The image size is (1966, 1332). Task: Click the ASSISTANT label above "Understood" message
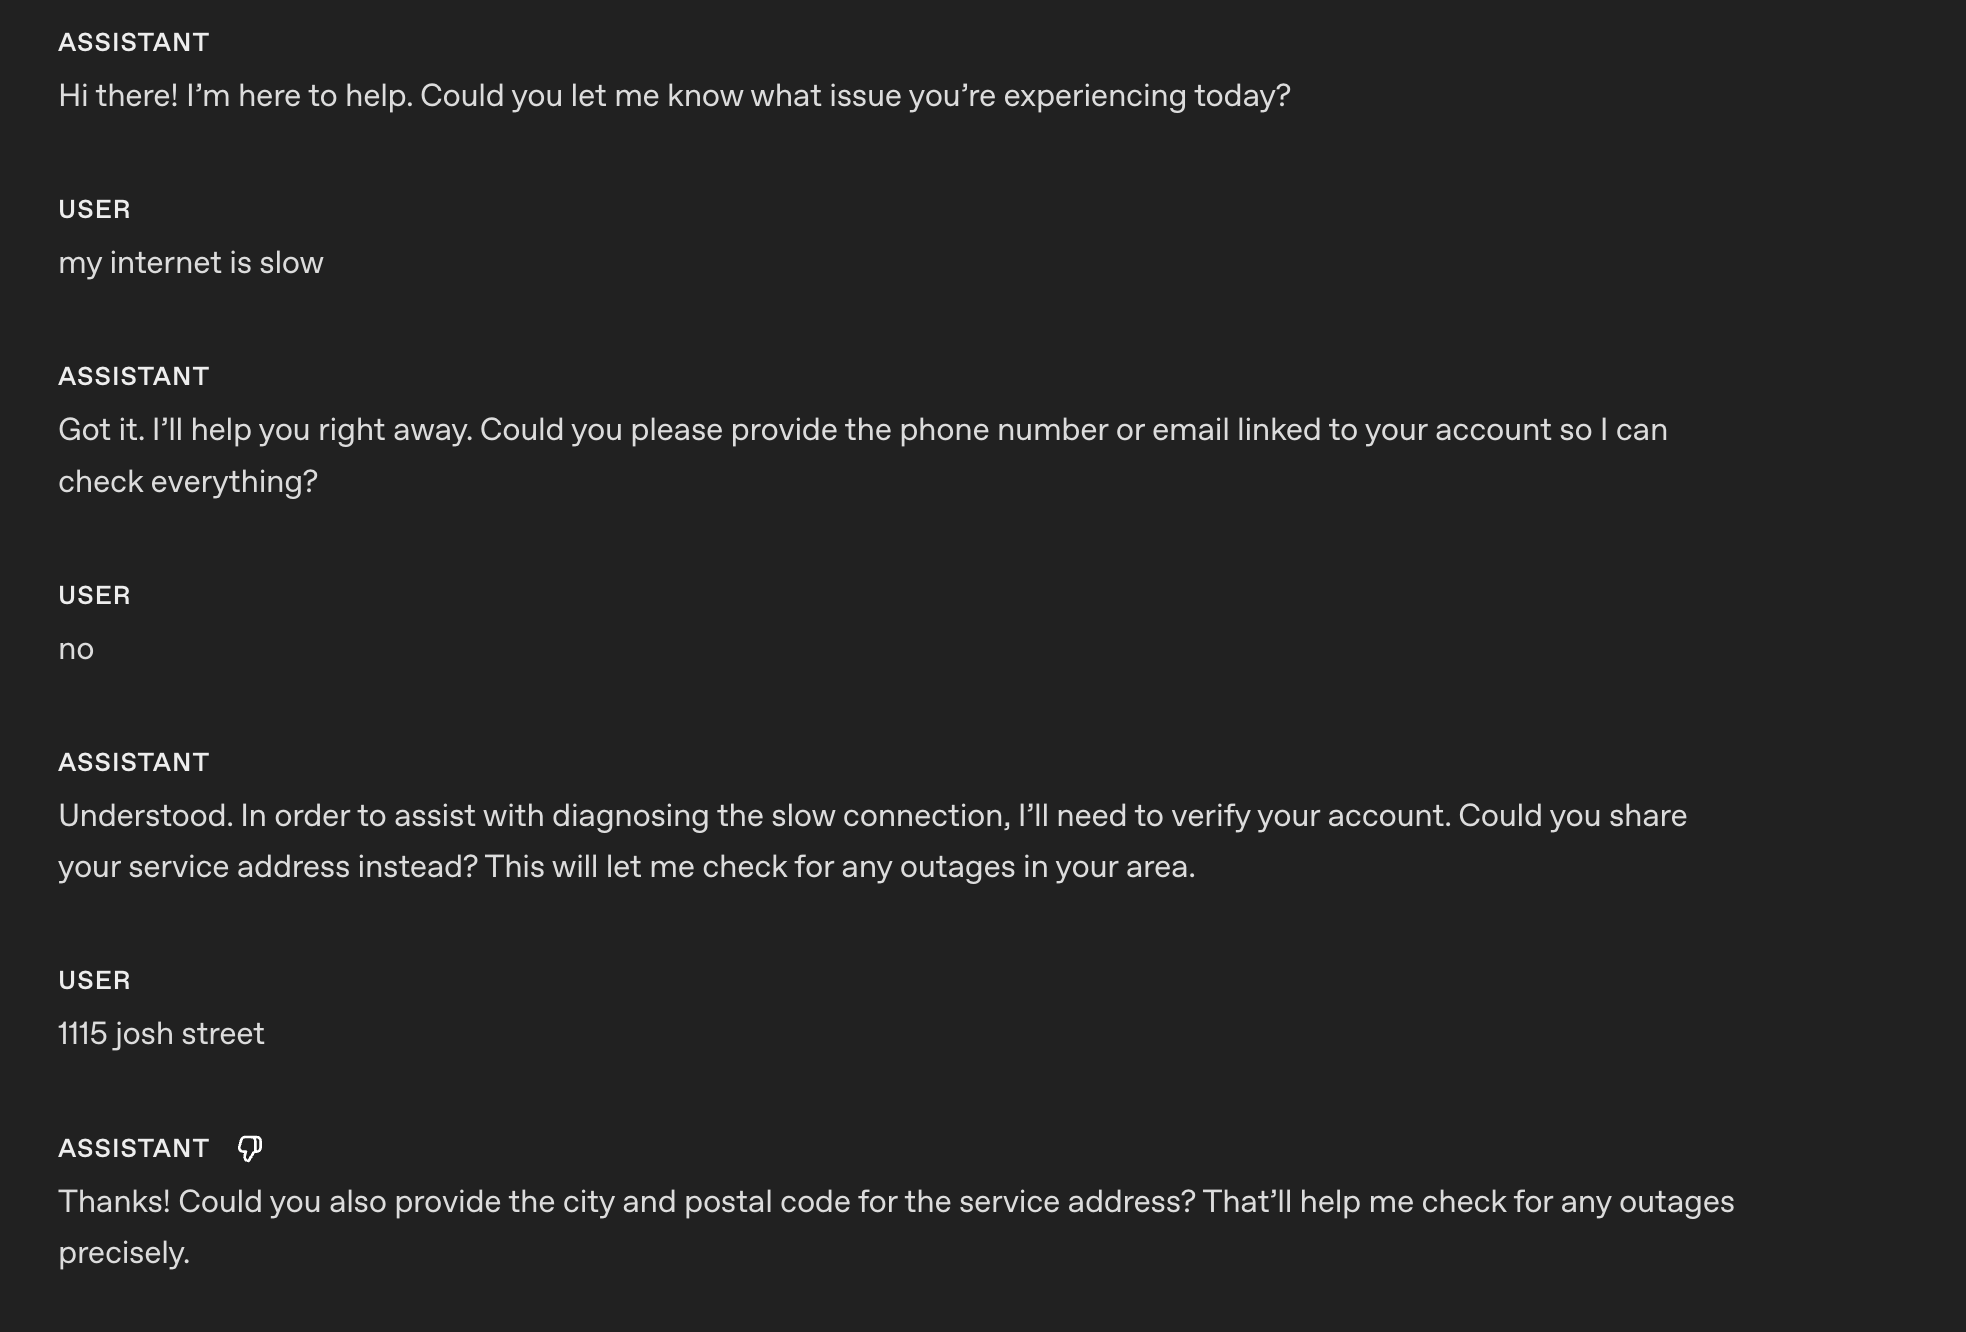pos(133,762)
